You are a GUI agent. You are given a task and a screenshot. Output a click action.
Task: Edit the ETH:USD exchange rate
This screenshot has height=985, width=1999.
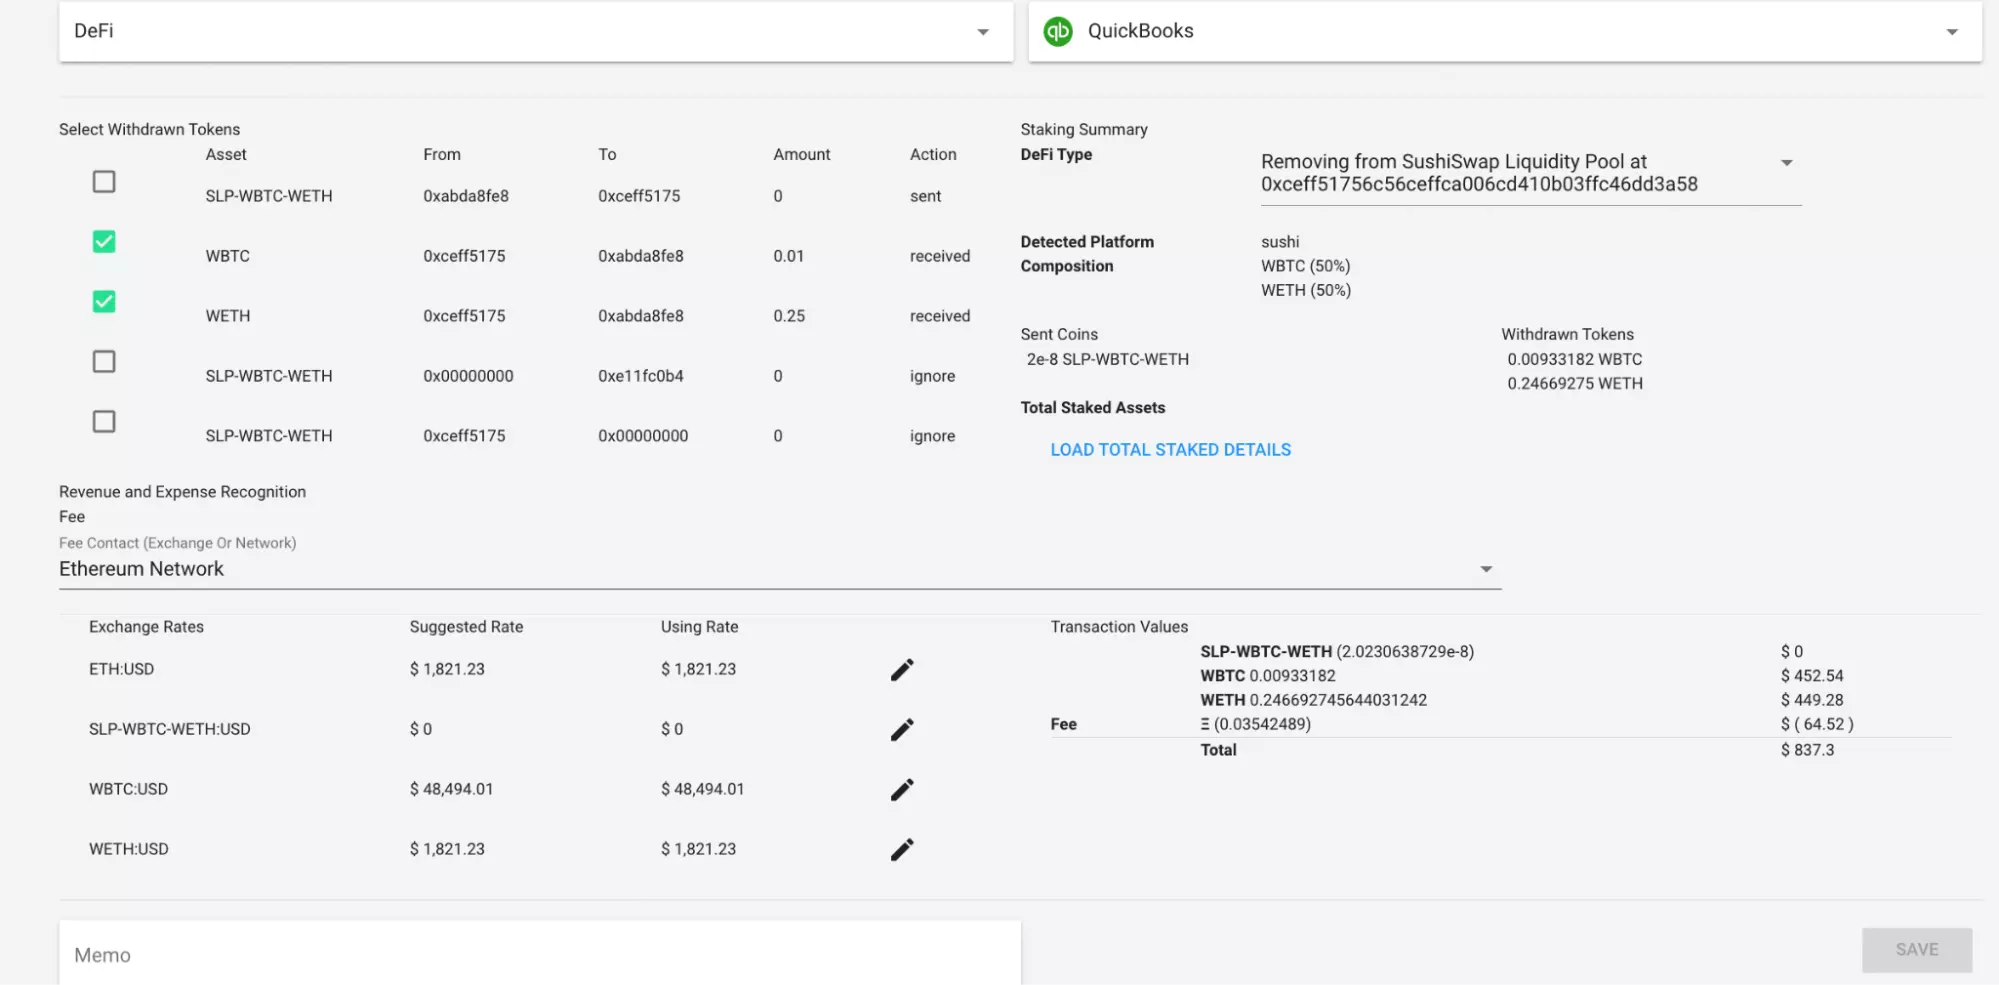(x=901, y=669)
